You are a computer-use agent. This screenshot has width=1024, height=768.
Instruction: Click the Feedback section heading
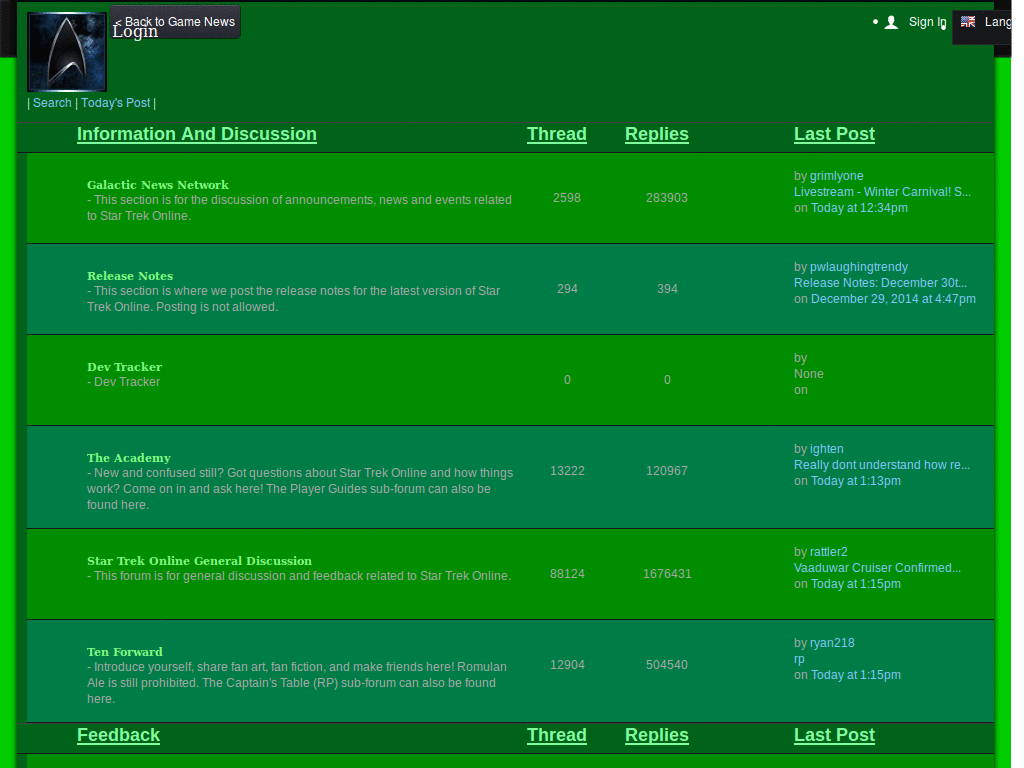tap(118, 735)
